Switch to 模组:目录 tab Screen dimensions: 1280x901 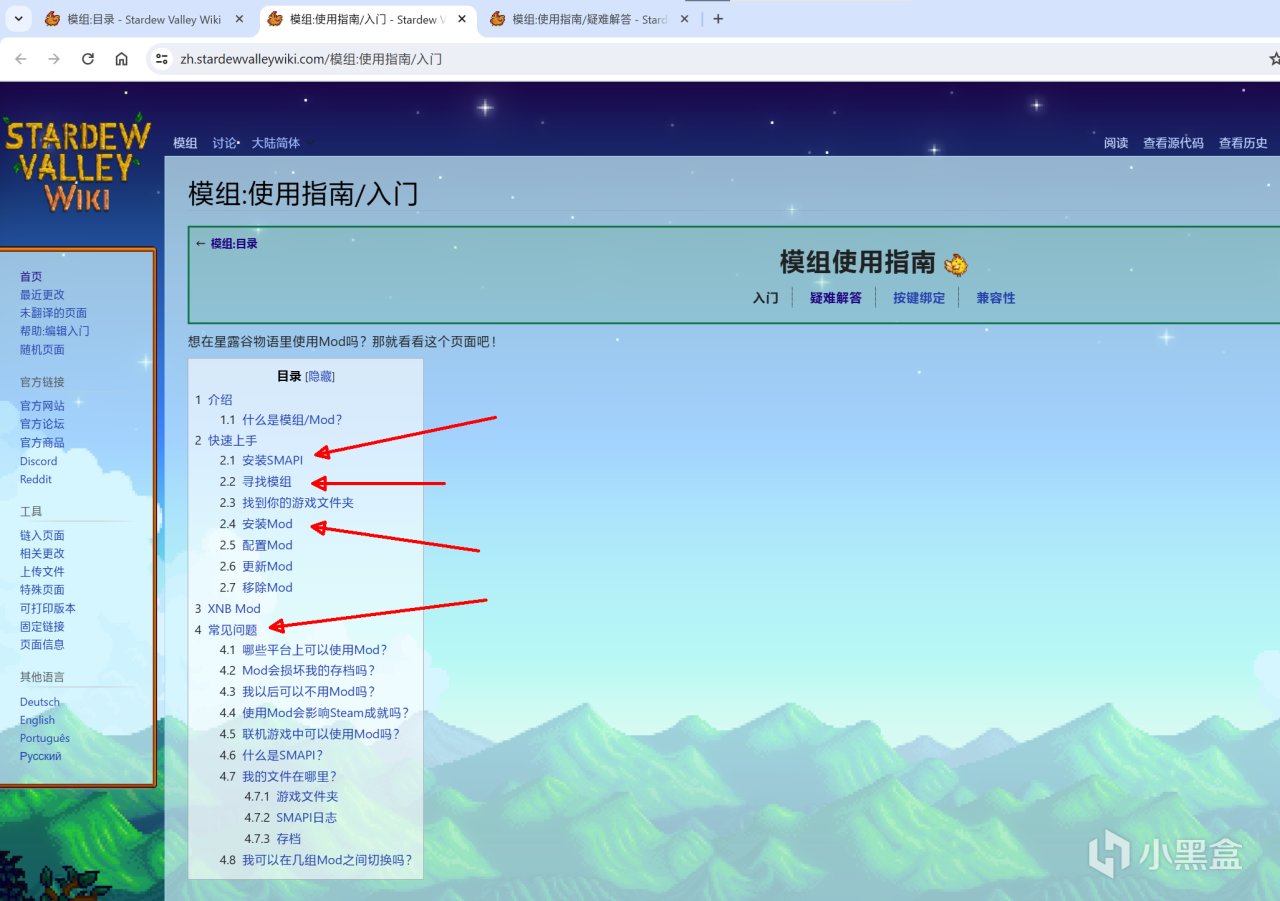pyautogui.click(x=145, y=19)
